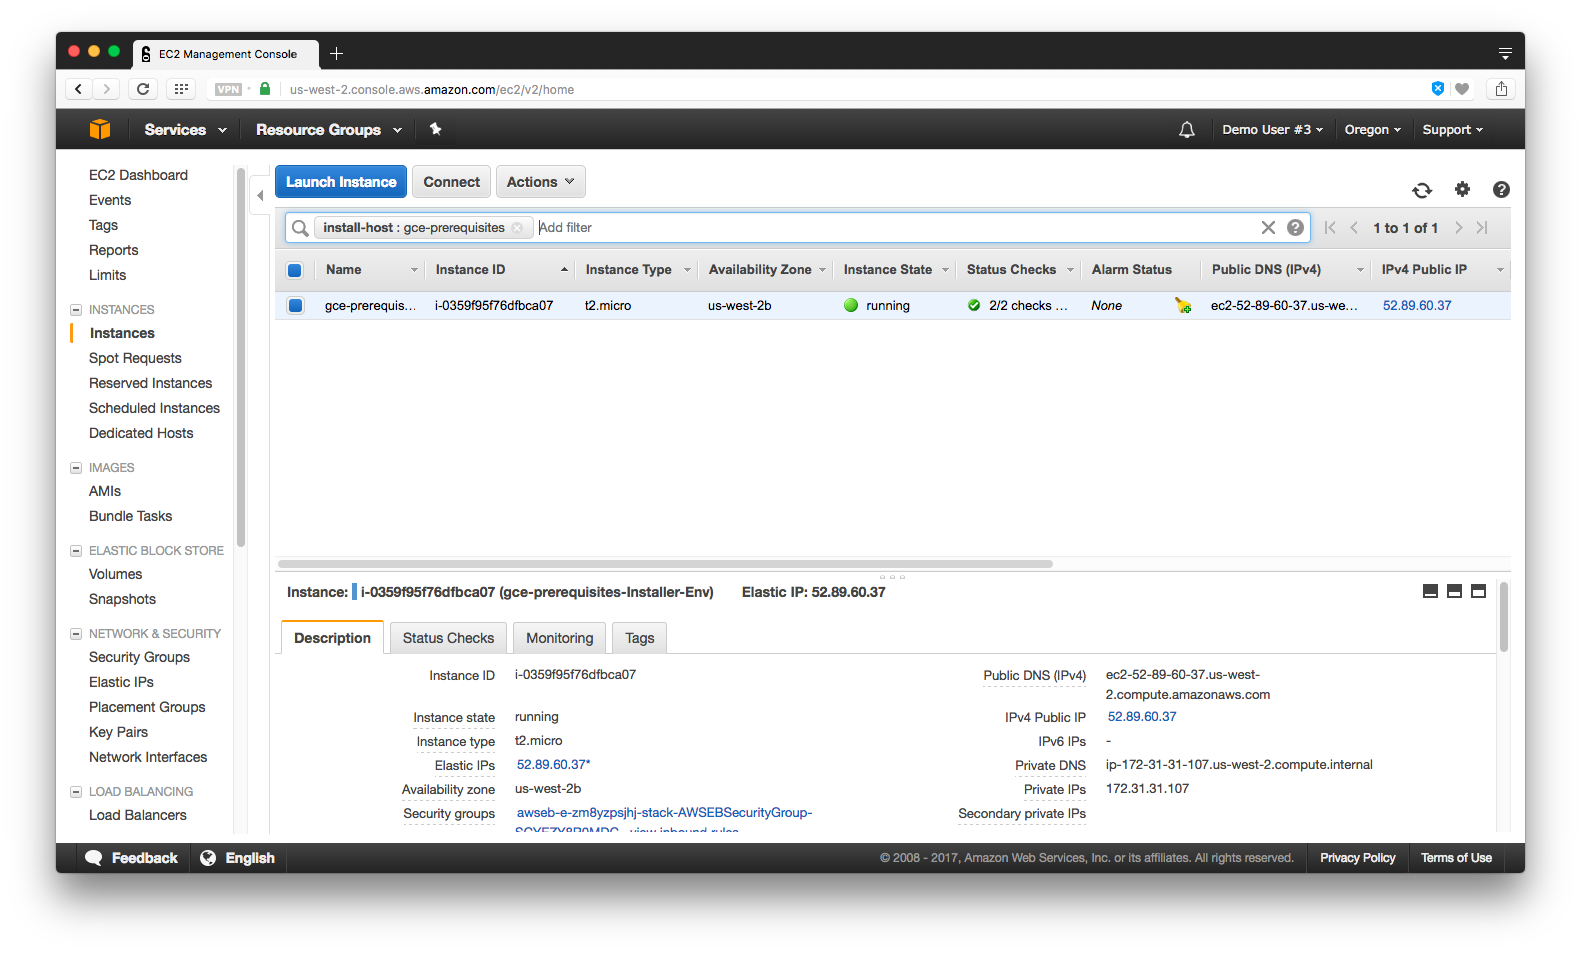
Task: Click the Connect button
Action: [451, 182]
